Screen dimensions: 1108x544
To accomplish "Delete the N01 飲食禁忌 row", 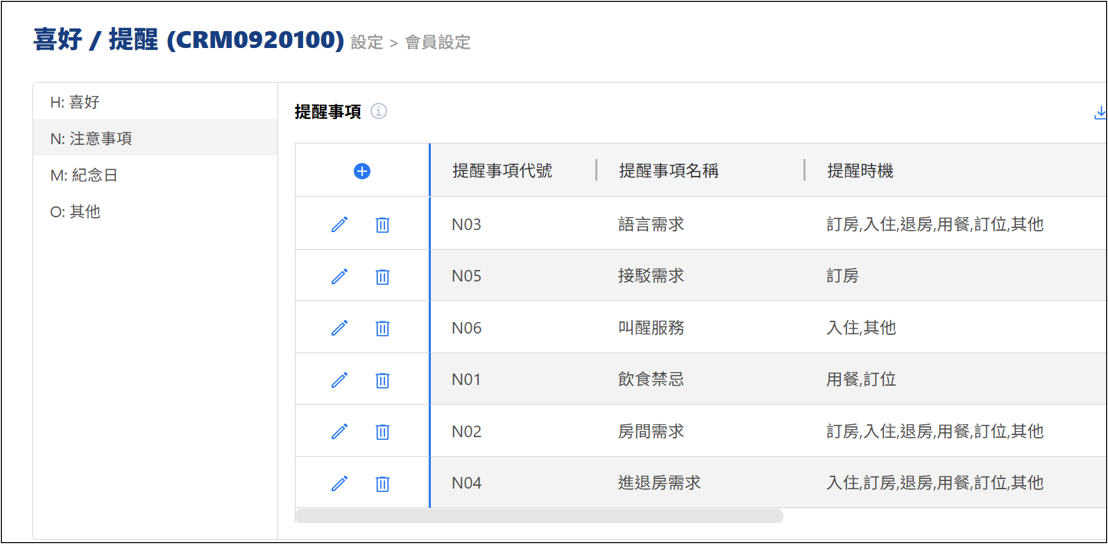I will [x=382, y=380].
